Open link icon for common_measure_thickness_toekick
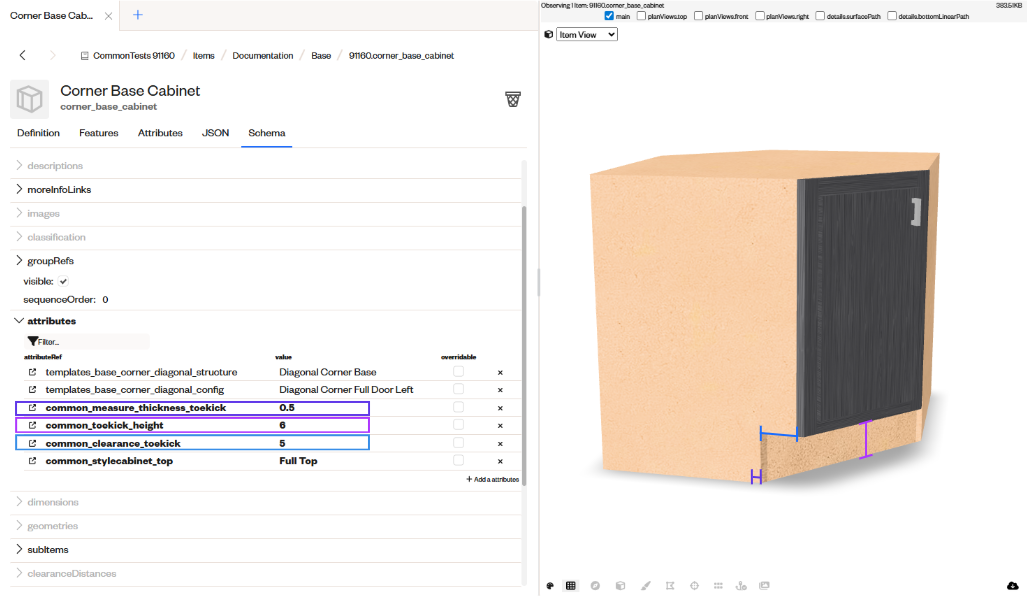This screenshot has height=598, width=1027. [x=32, y=407]
